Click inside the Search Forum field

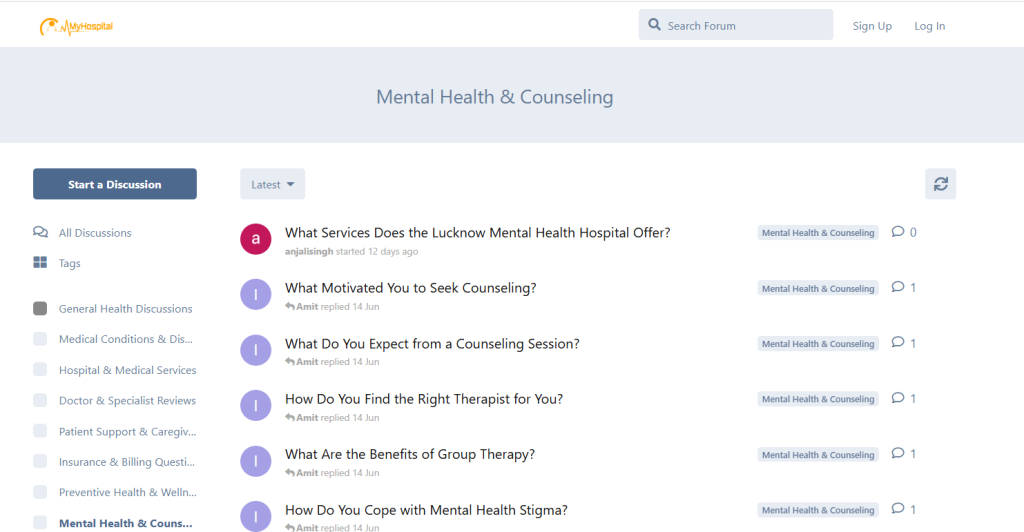[745, 25]
